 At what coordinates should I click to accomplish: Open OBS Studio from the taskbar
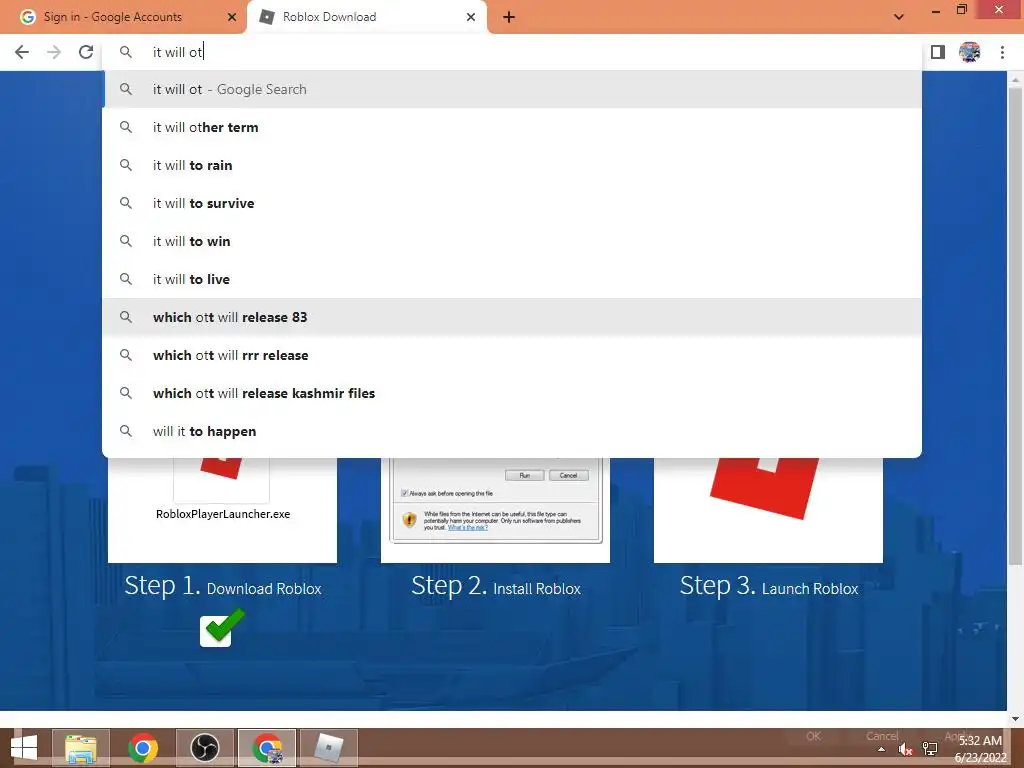[205, 748]
